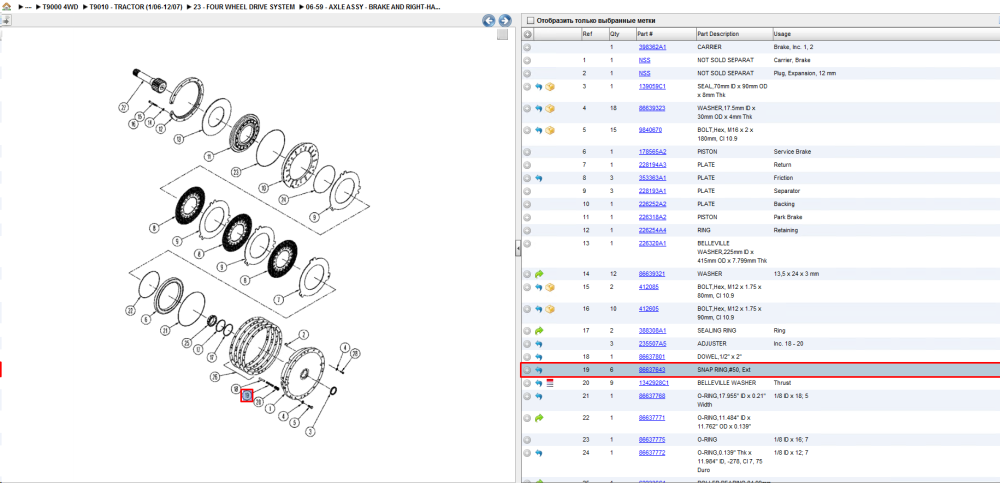This screenshot has width=1000, height=483.
Task: Select the 'Park Brake' usage text
Action: click(x=787, y=217)
